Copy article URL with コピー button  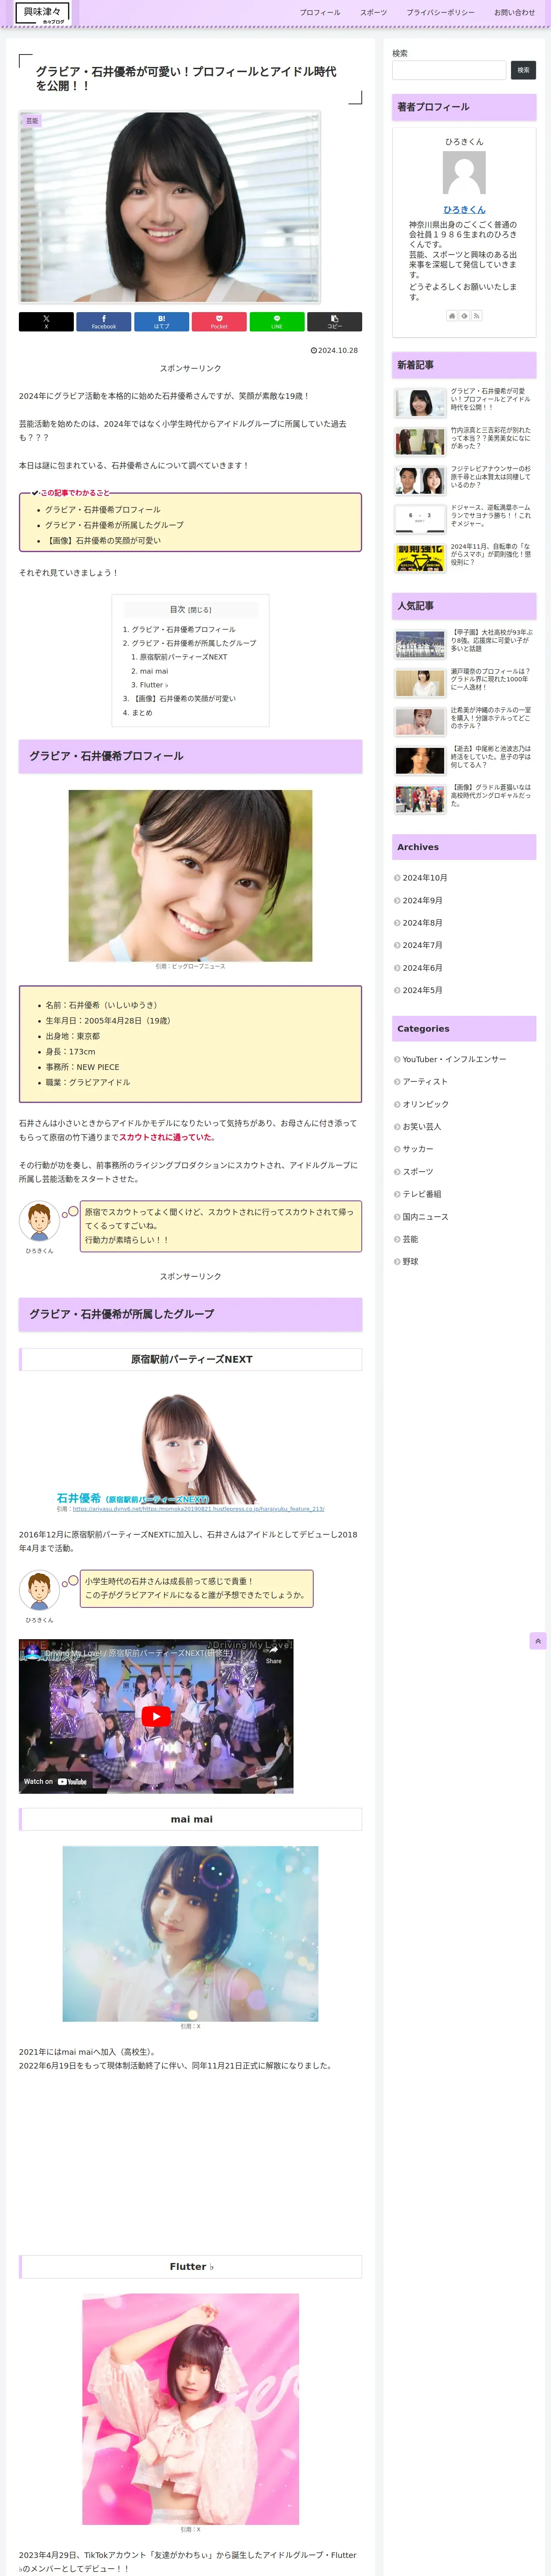click(x=334, y=321)
